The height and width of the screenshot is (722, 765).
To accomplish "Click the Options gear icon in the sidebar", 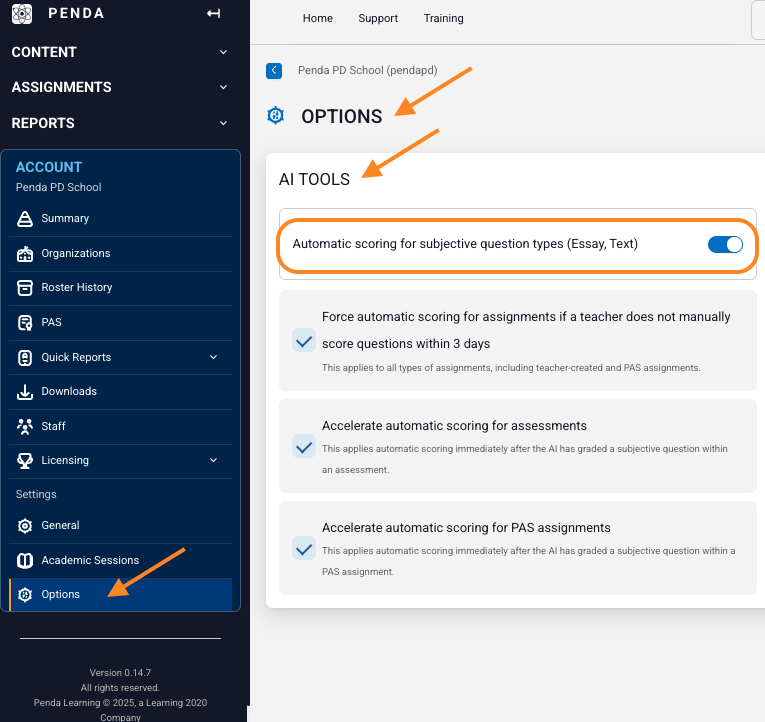I will coord(25,595).
